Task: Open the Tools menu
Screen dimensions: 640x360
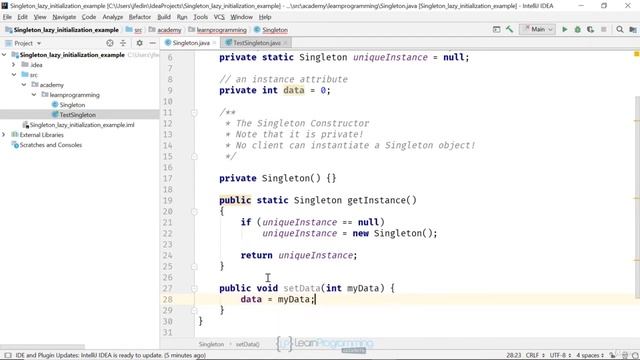Action: (x=200, y=17)
